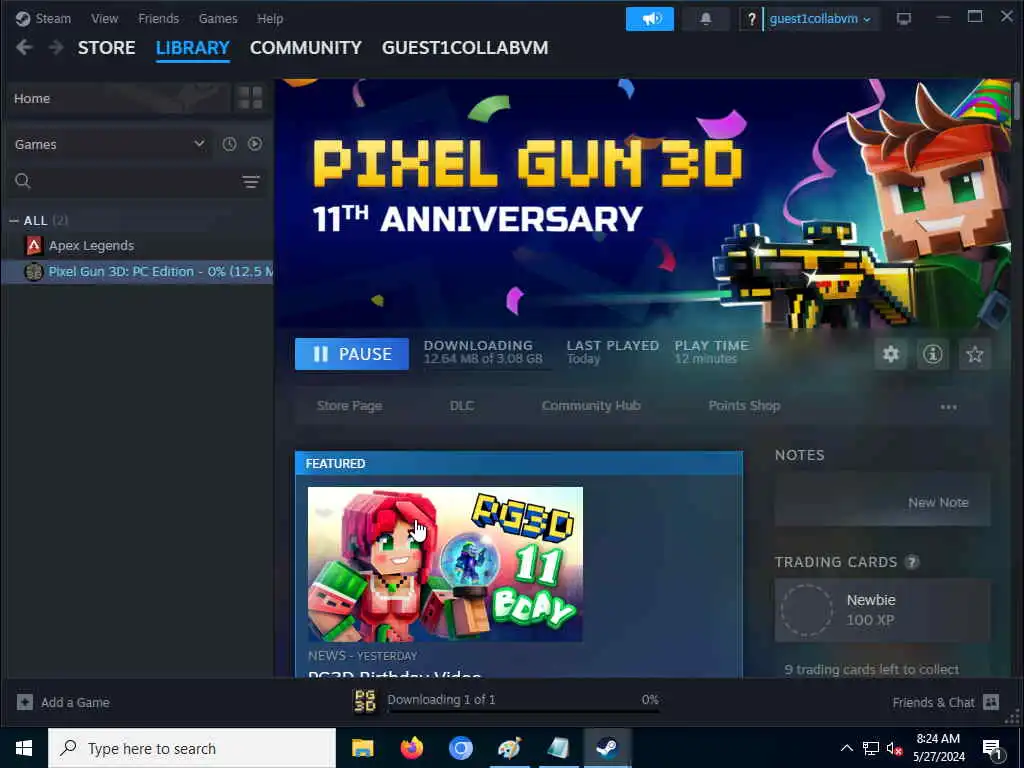Open the Windows notification center icon
1024x768 pixels.
(992, 749)
